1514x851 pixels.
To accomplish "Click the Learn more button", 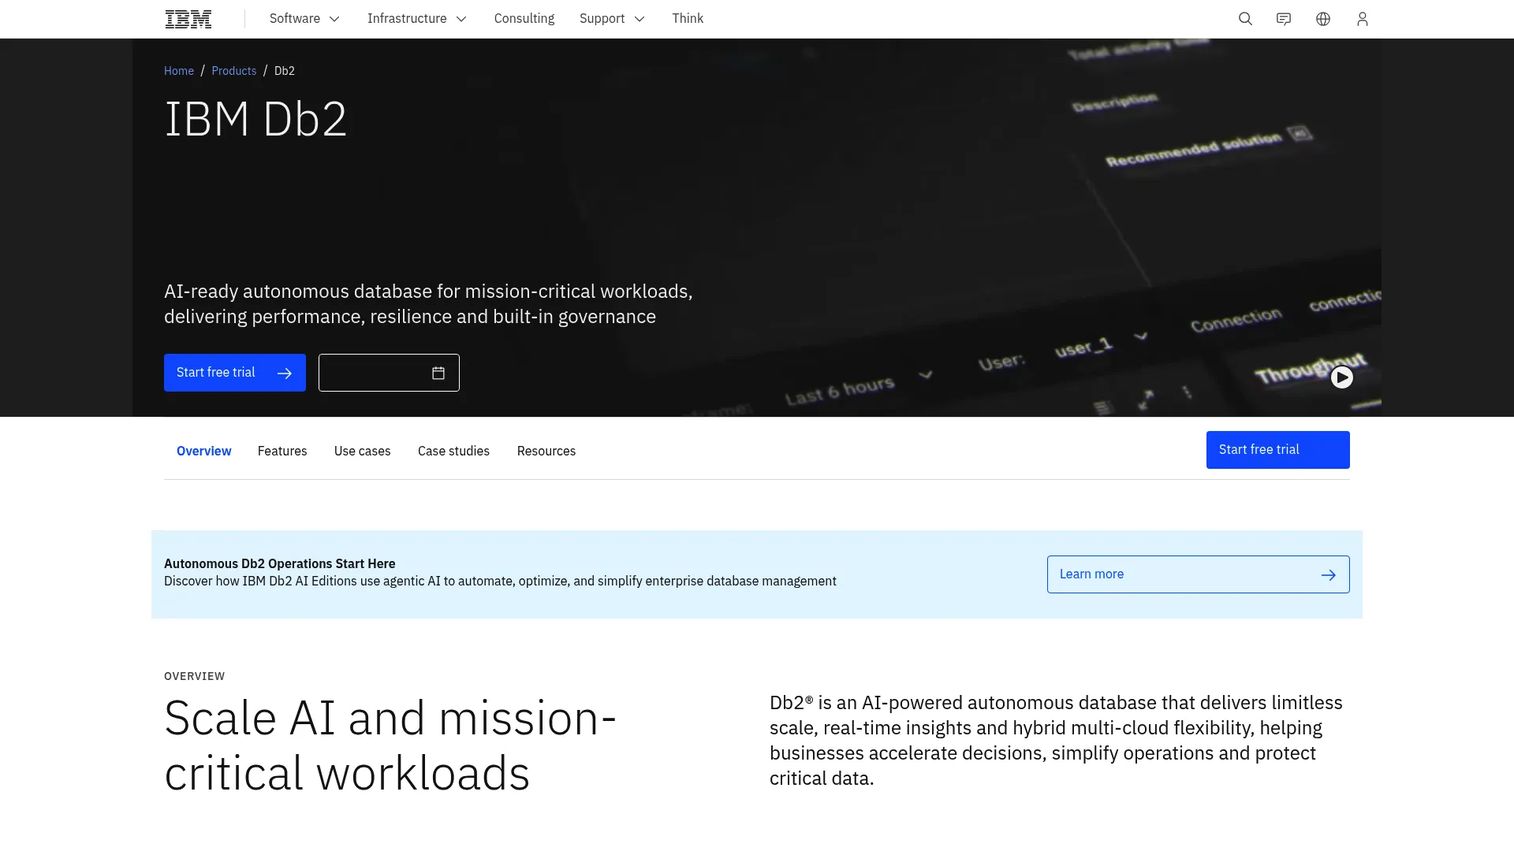I will coord(1198,574).
